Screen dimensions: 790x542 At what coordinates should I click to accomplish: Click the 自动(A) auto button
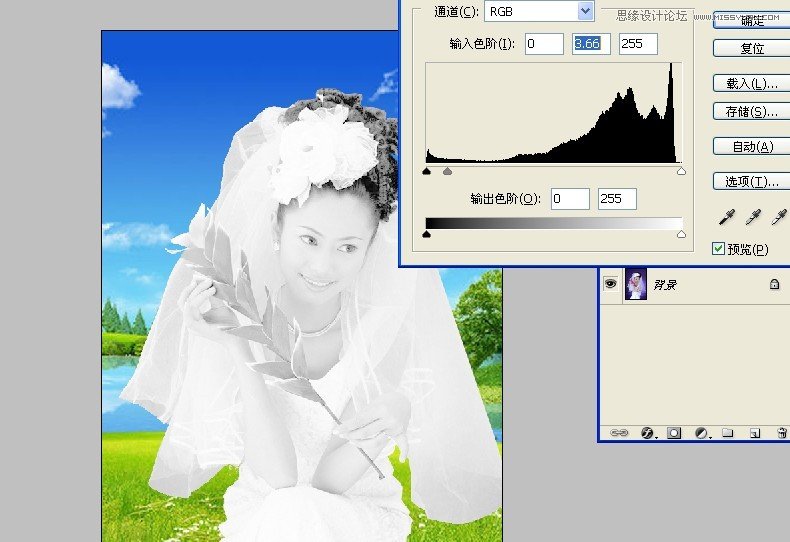(752, 147)
